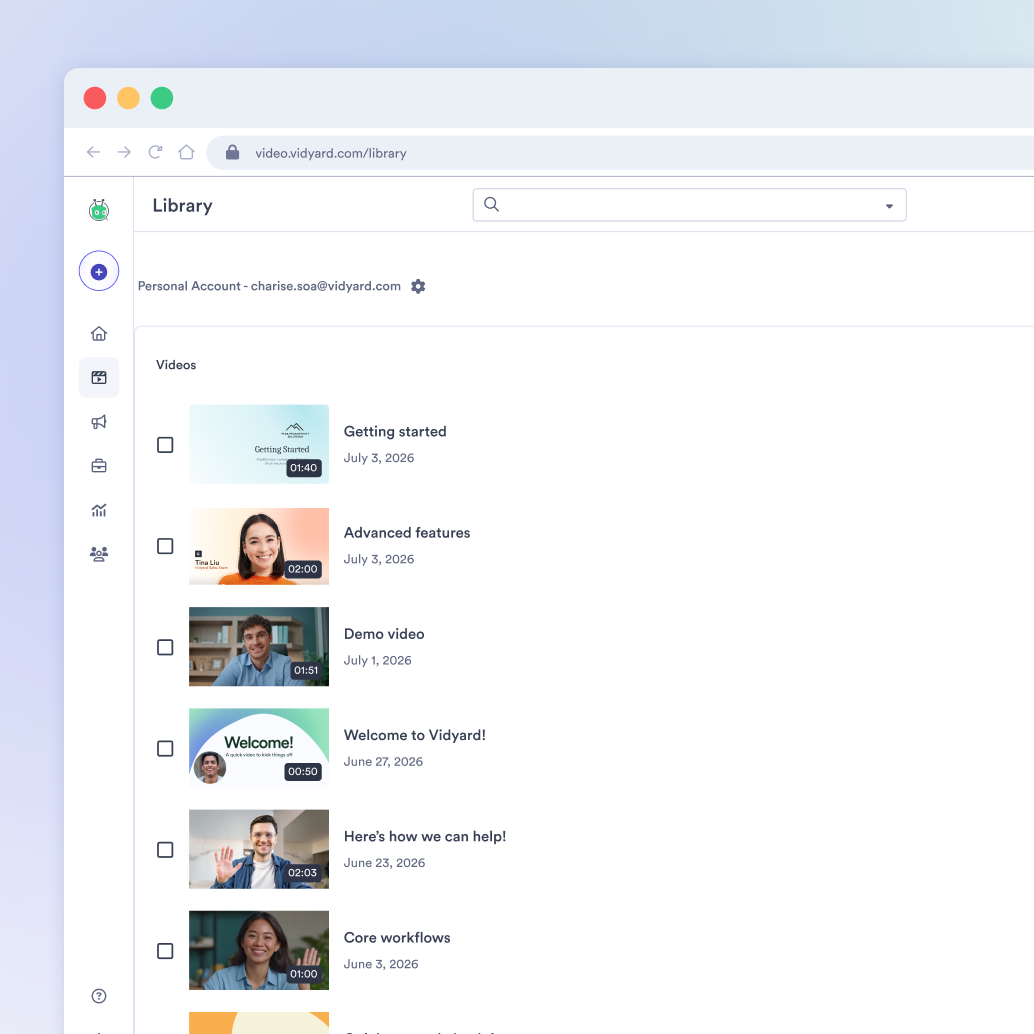Open the Library video icon in sidebar
This screenshot has width=1034, height=1034.
[99, 378]
